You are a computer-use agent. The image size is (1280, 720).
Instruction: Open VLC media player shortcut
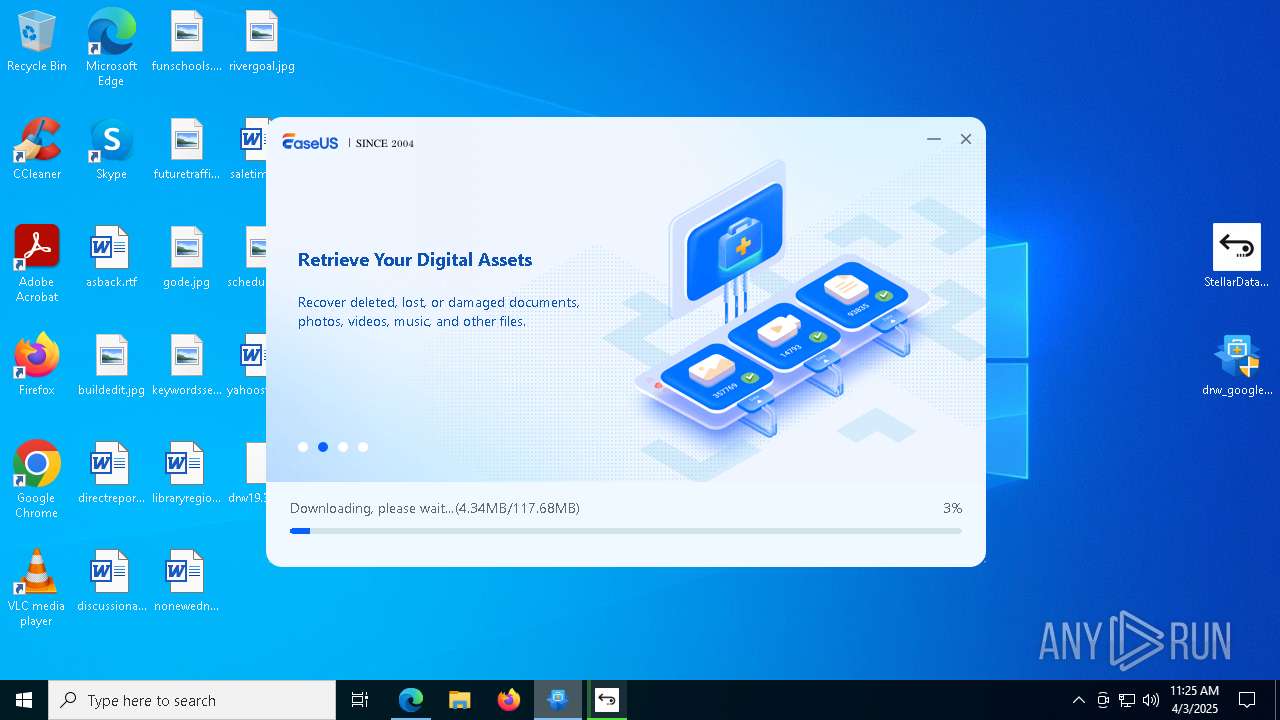(37, 588)
